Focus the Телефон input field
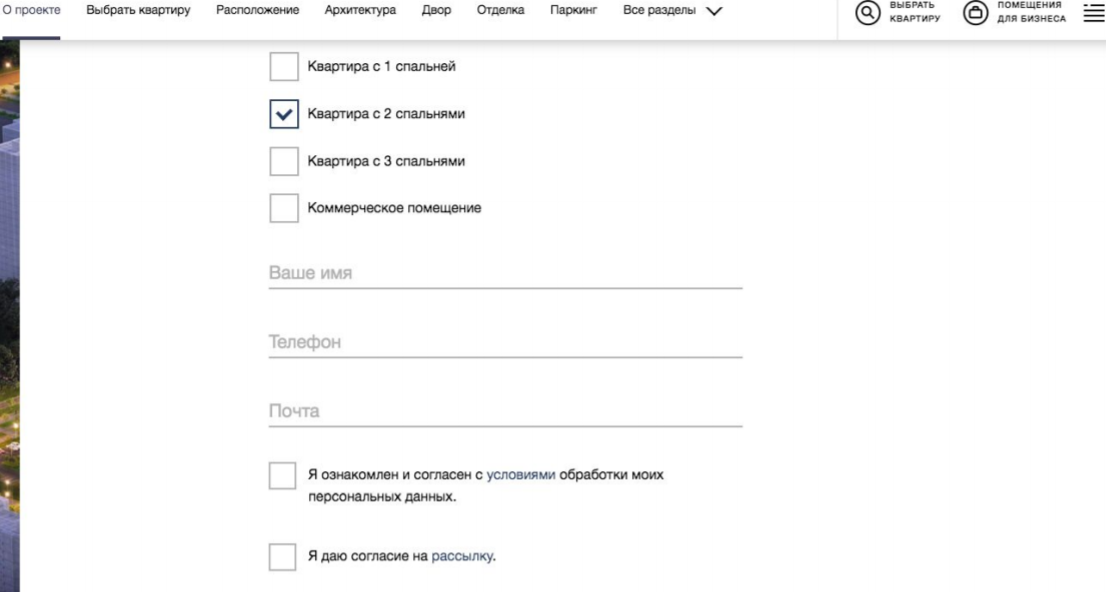1106x592 pixels. tap(505, 342)
